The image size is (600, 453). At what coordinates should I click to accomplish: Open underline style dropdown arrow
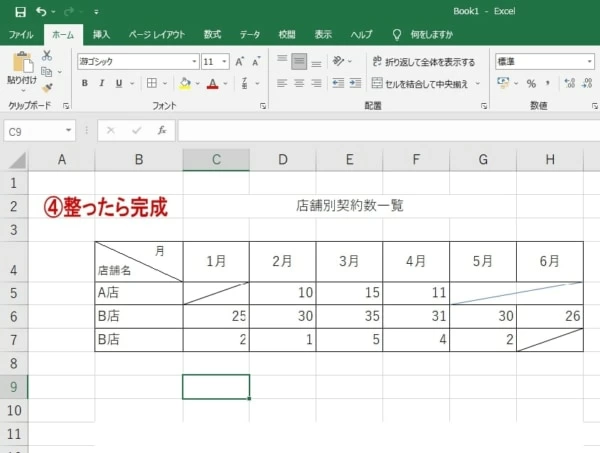pos(132,83)
